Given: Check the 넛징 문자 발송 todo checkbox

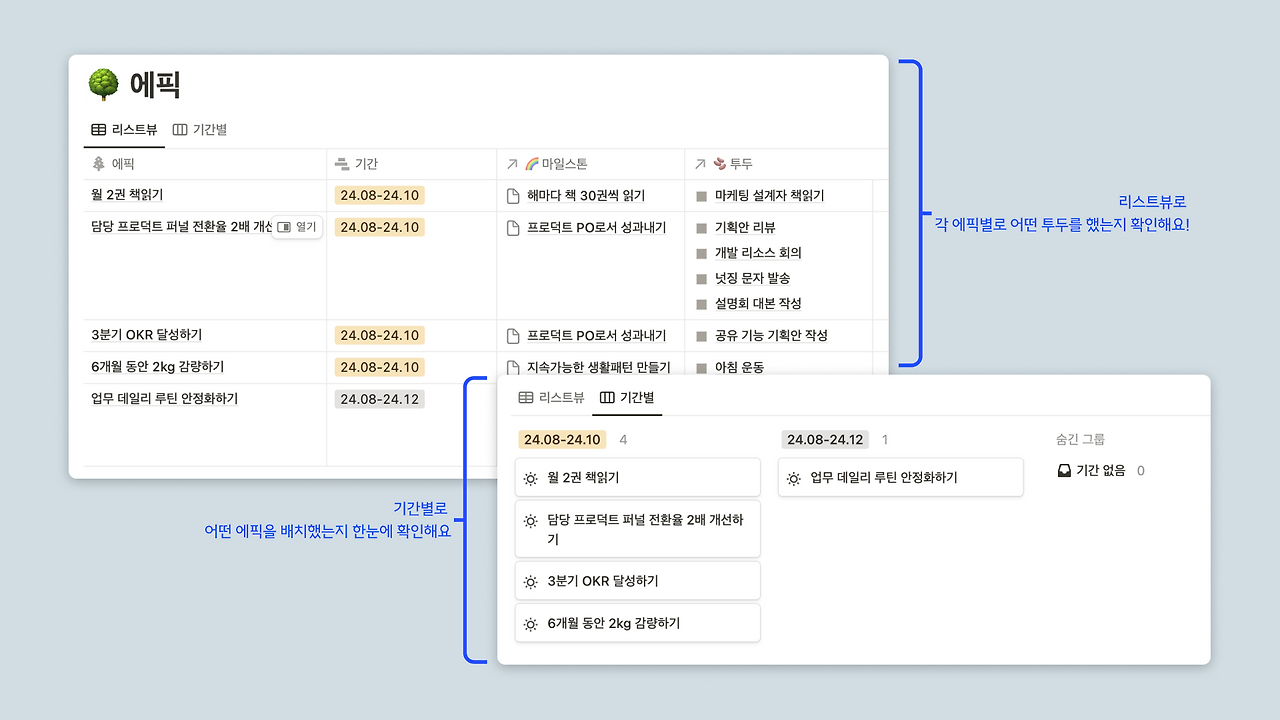Looking at the screenshot, I should 704,277.
